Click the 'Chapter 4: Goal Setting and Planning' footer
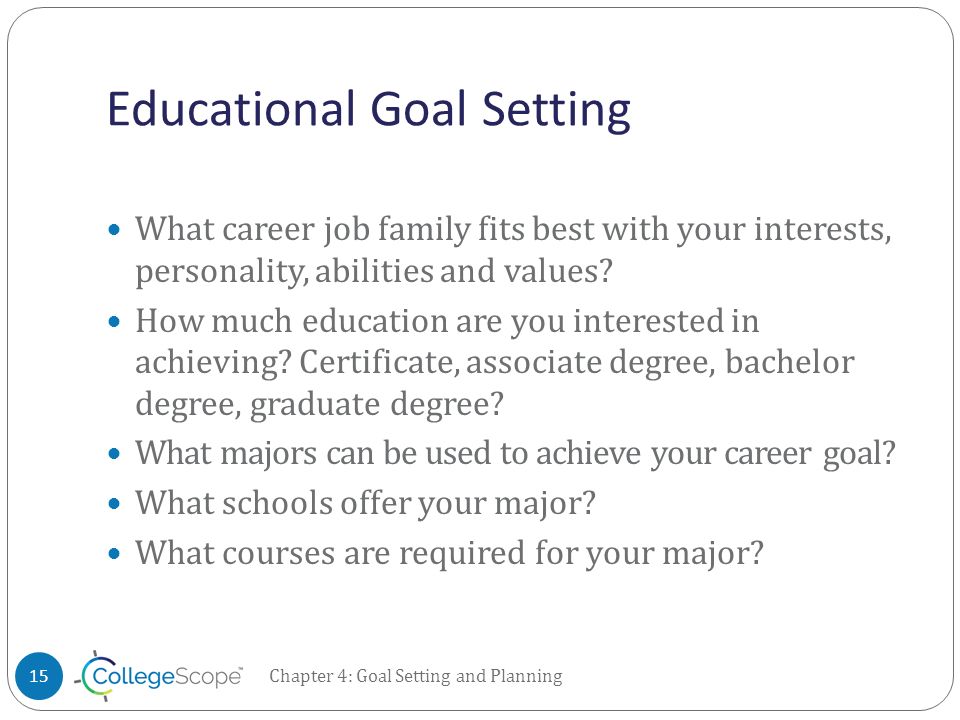Viewport: 960px width, 720px height. 416,676
